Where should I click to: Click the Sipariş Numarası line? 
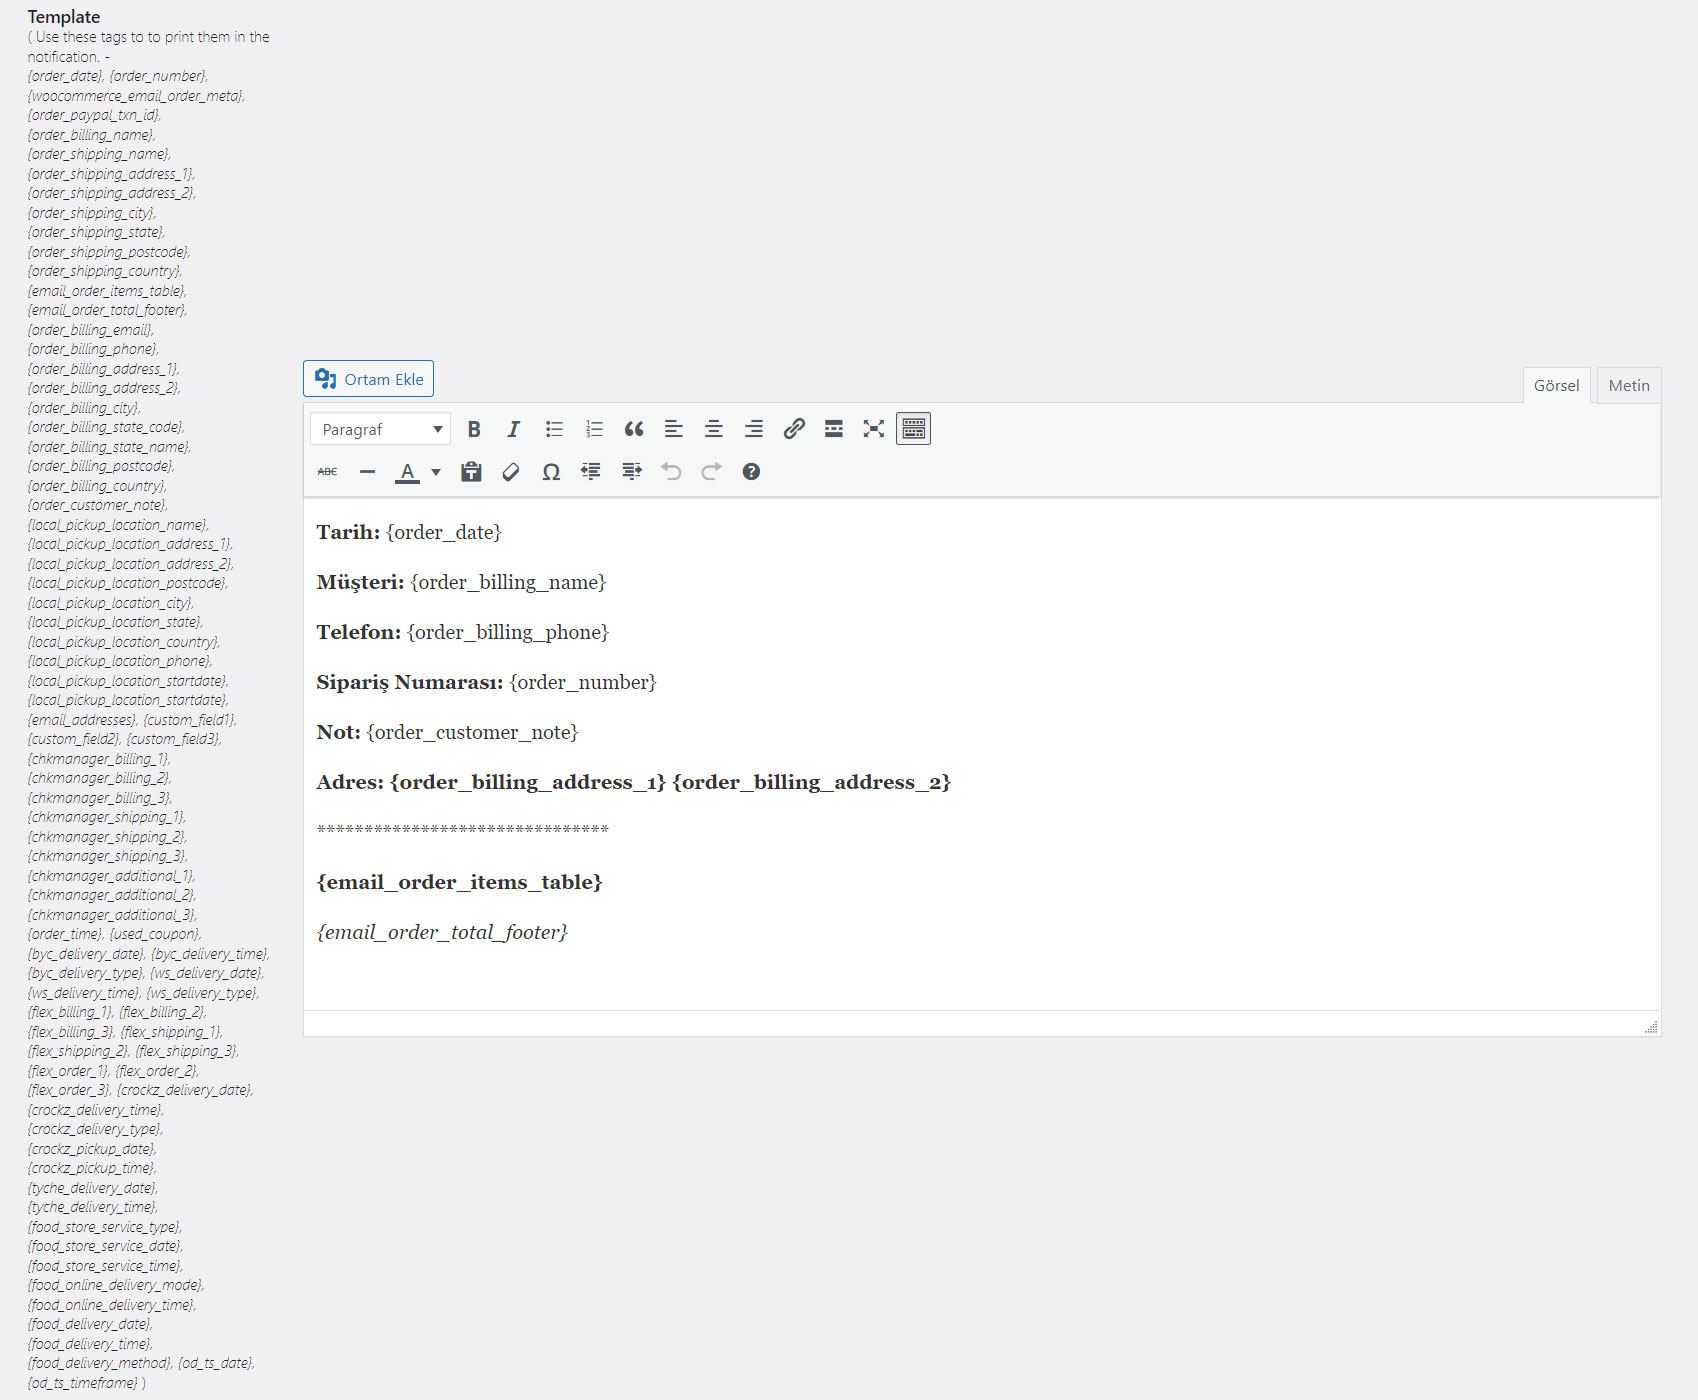(x=486, y=682)
